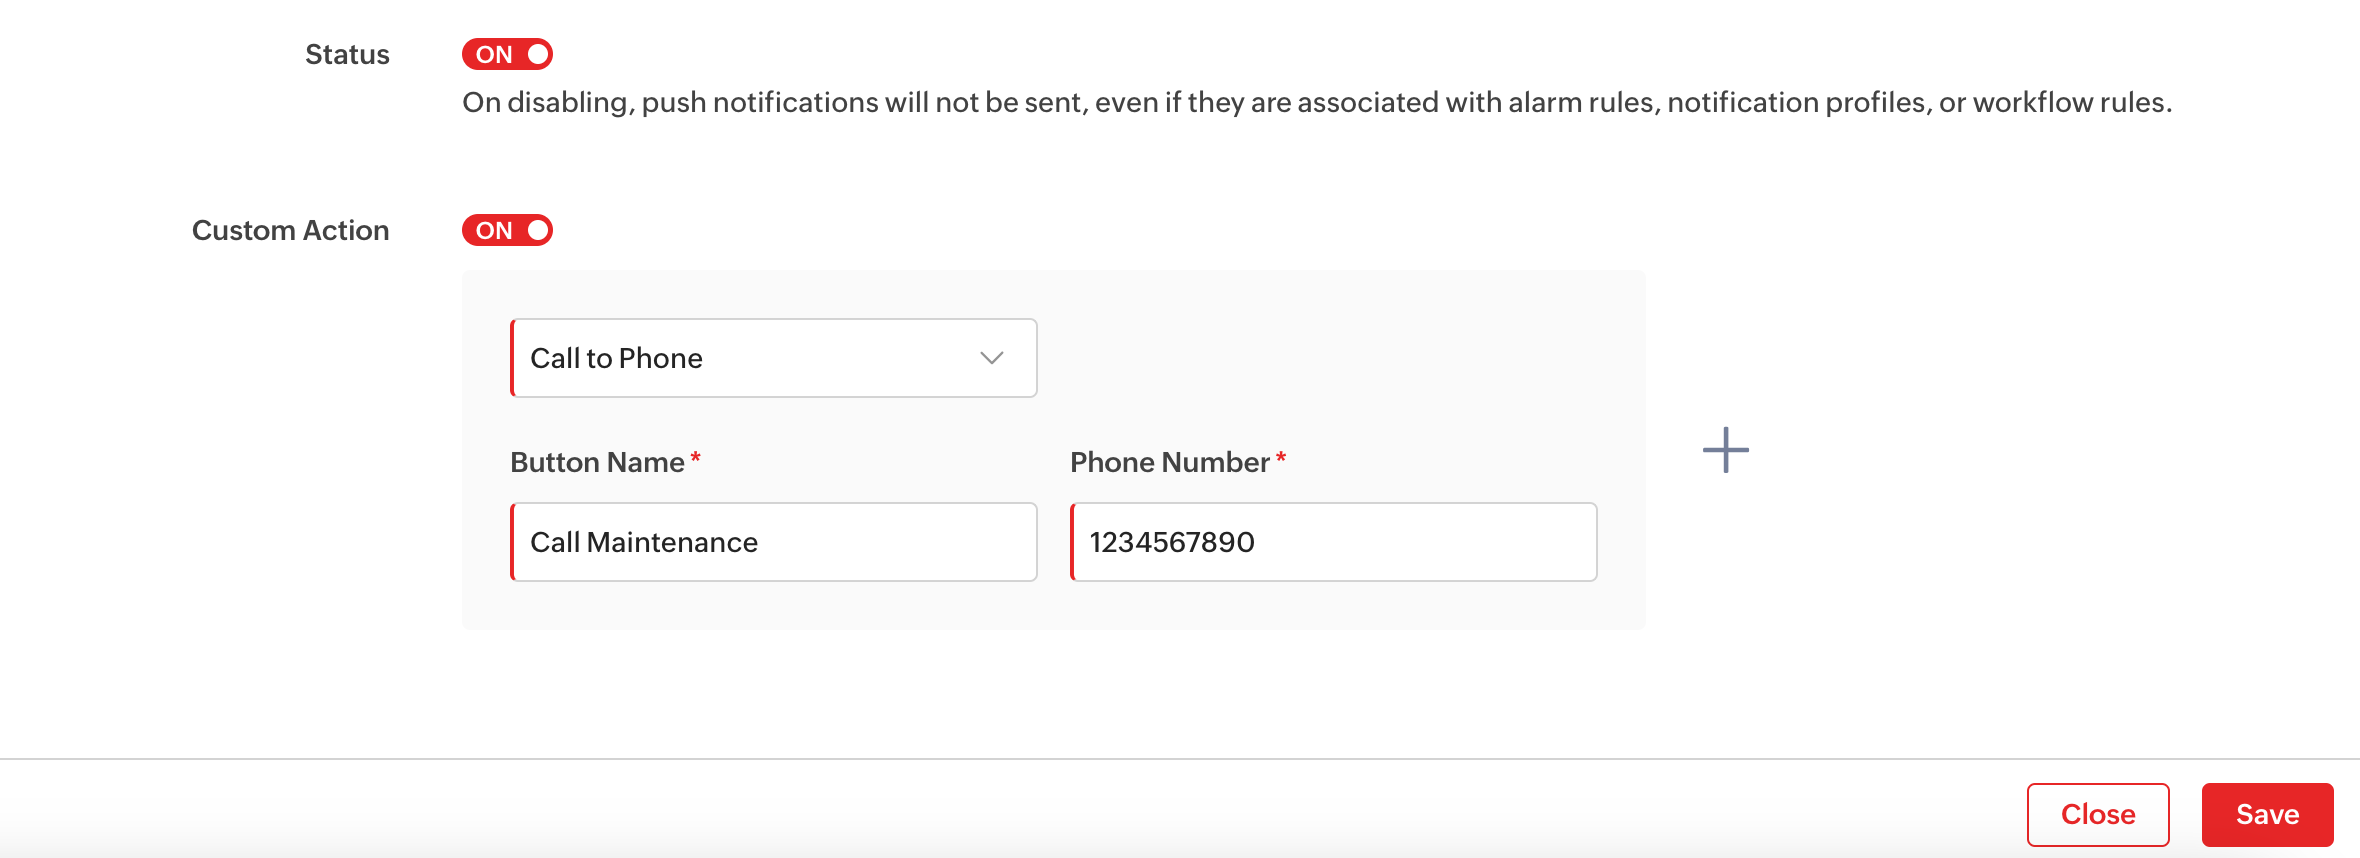Click the Phone Number field label
Image resolution: width=2360 pixels, height=858 pixels.
(x=1169, y=462)
